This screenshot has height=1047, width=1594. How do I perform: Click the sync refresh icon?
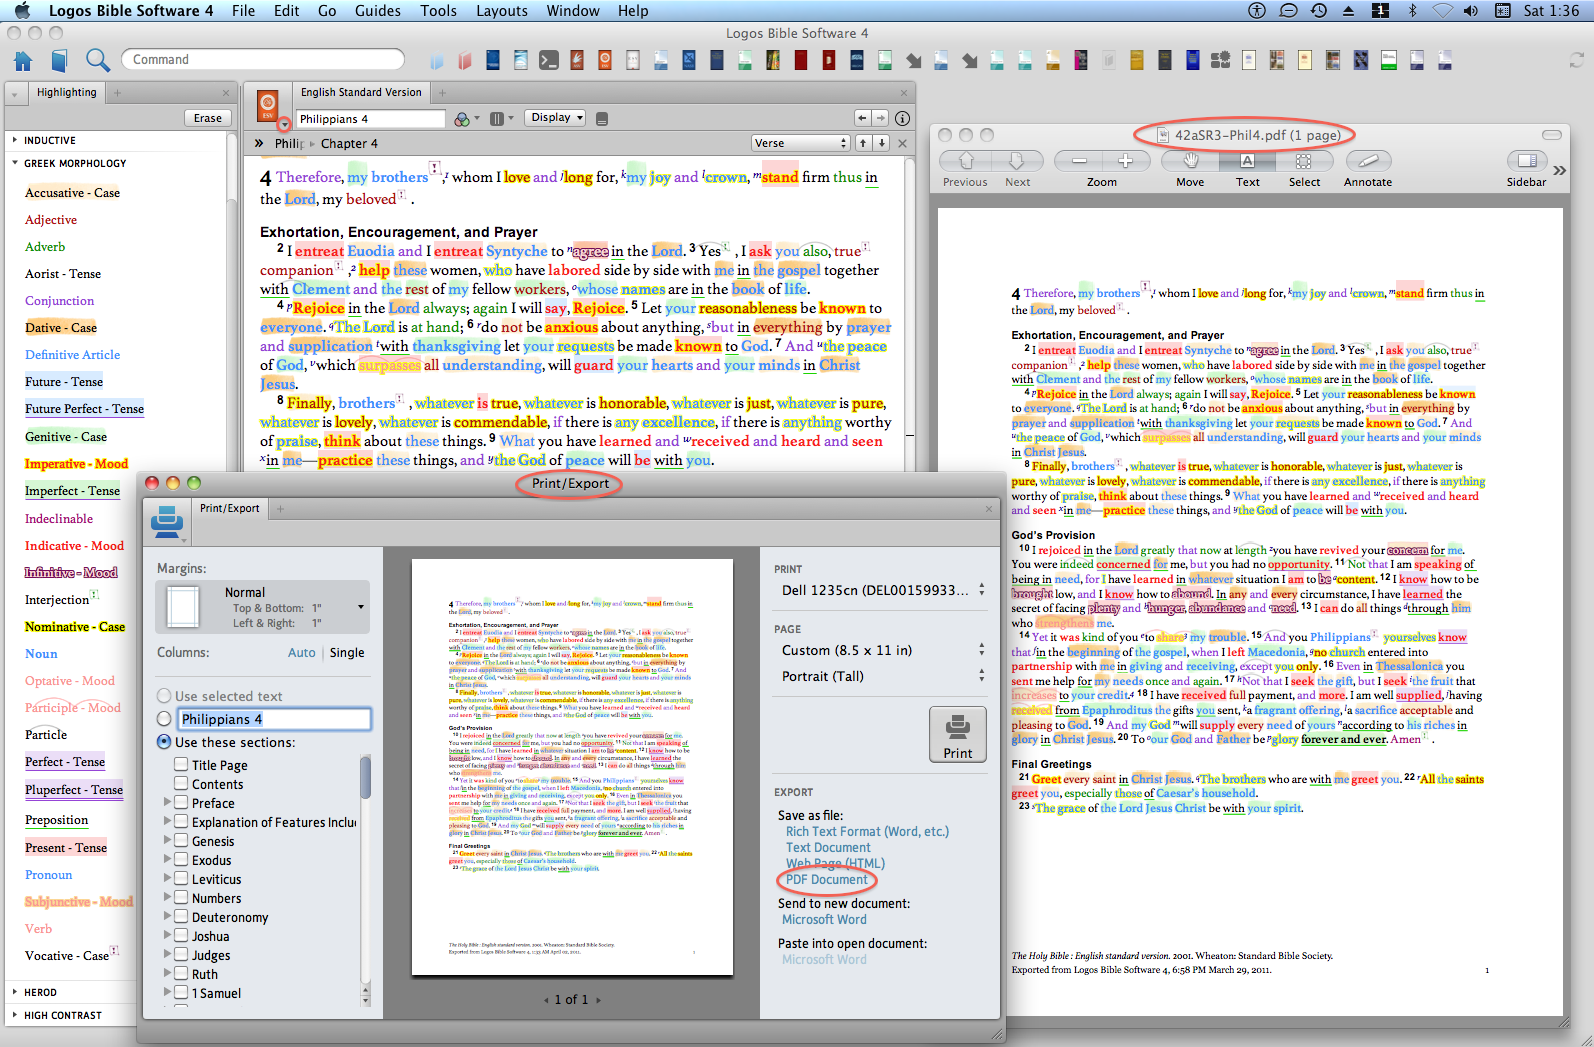click(1576, 60)
